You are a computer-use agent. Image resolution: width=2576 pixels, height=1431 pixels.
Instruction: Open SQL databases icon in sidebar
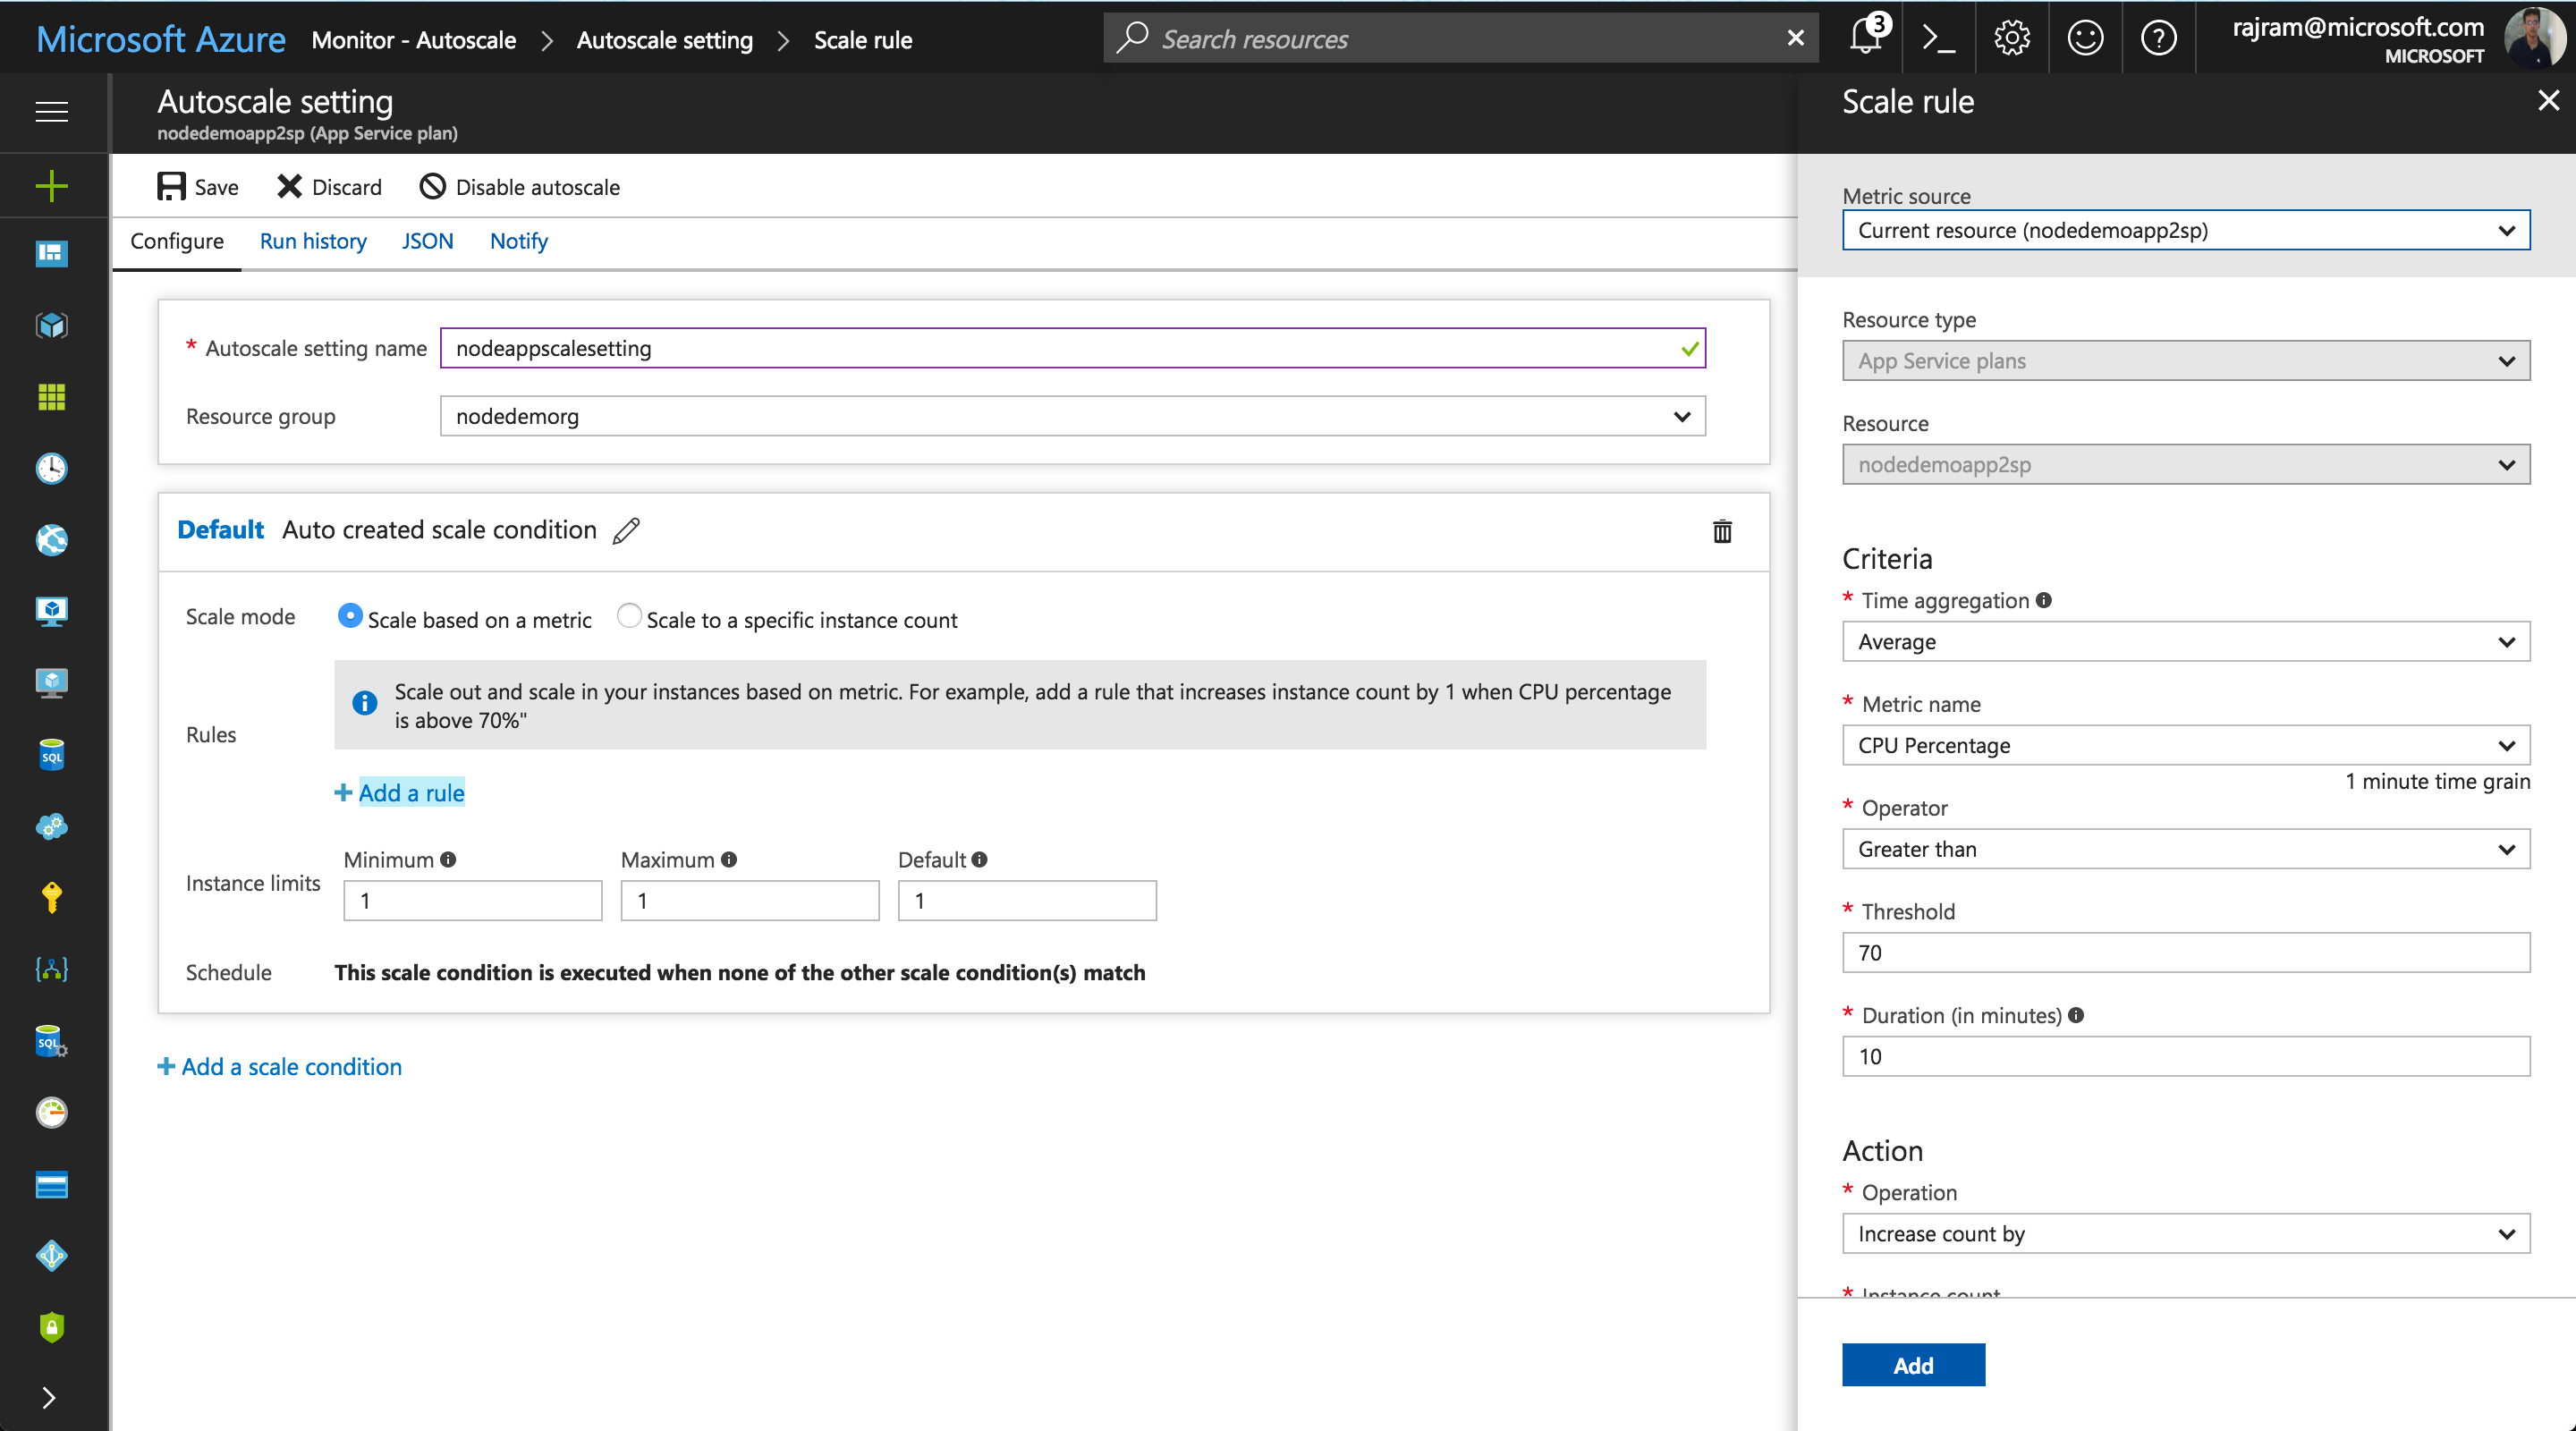tap(51, 755)
